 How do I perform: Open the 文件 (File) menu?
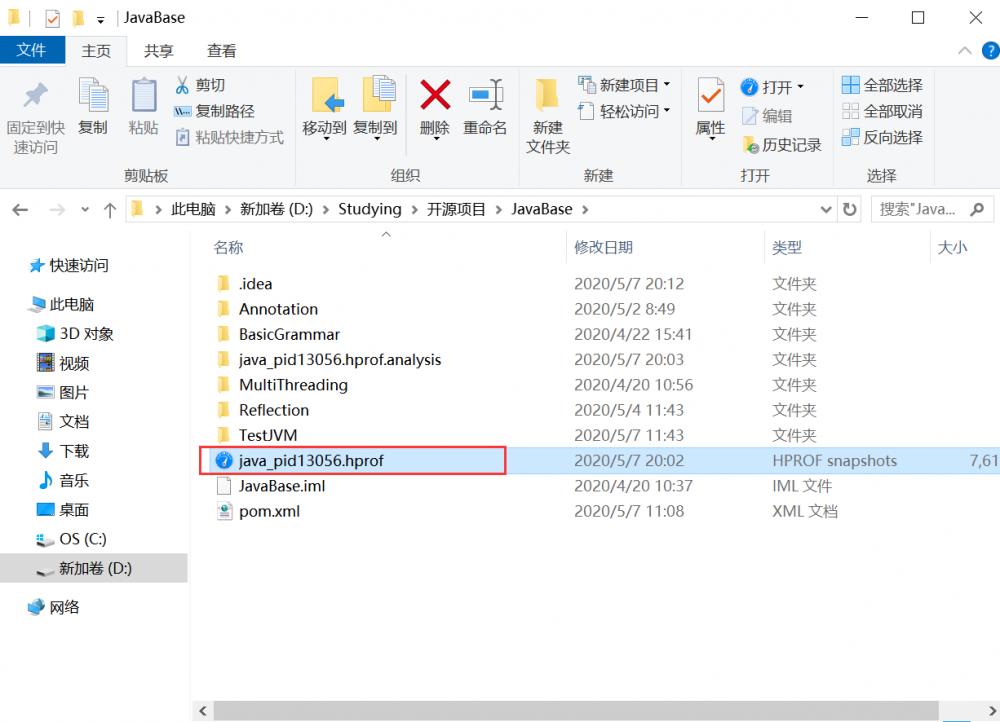[32, 49]
